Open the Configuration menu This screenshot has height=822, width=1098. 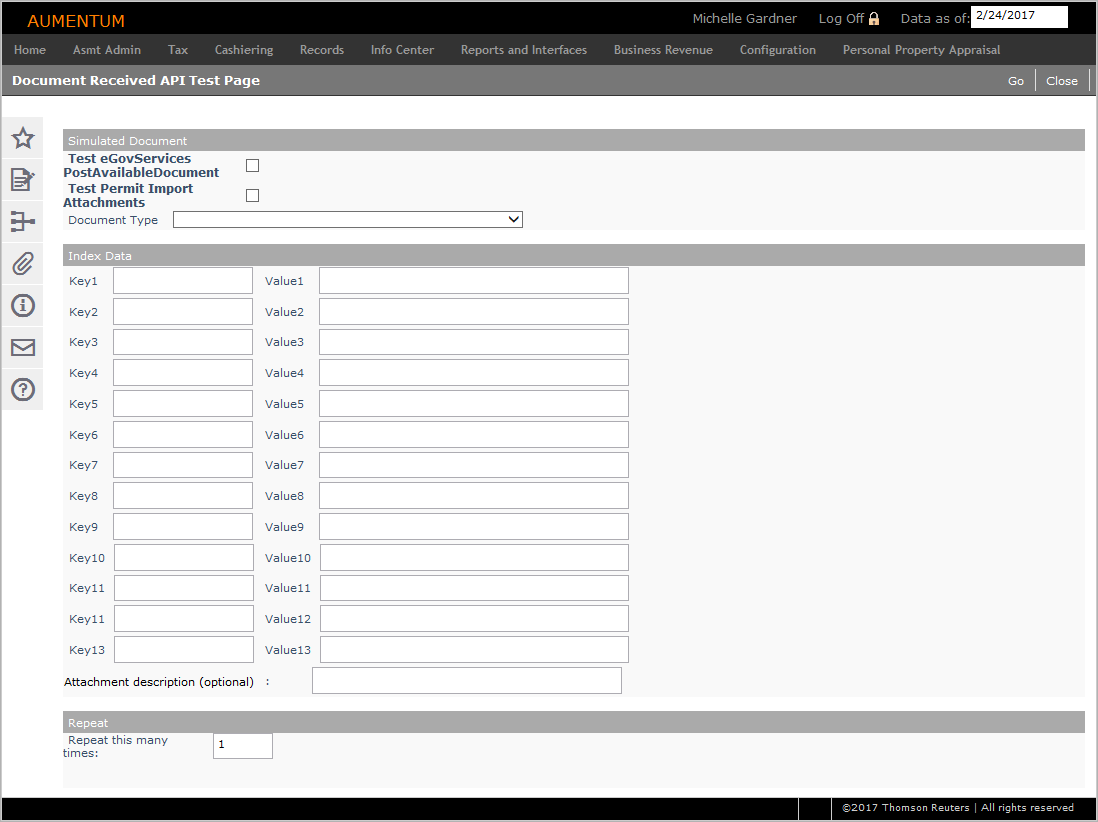coord(777,50)
